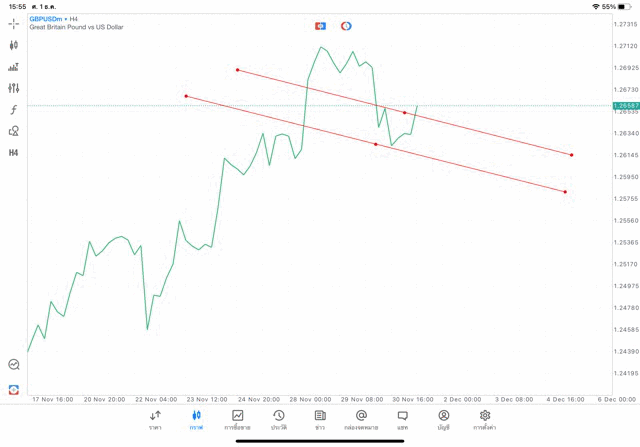Open the bar chart settings icon
This screenshot has height=447, width=640.
pyautogui.click(x=13, y=67)
